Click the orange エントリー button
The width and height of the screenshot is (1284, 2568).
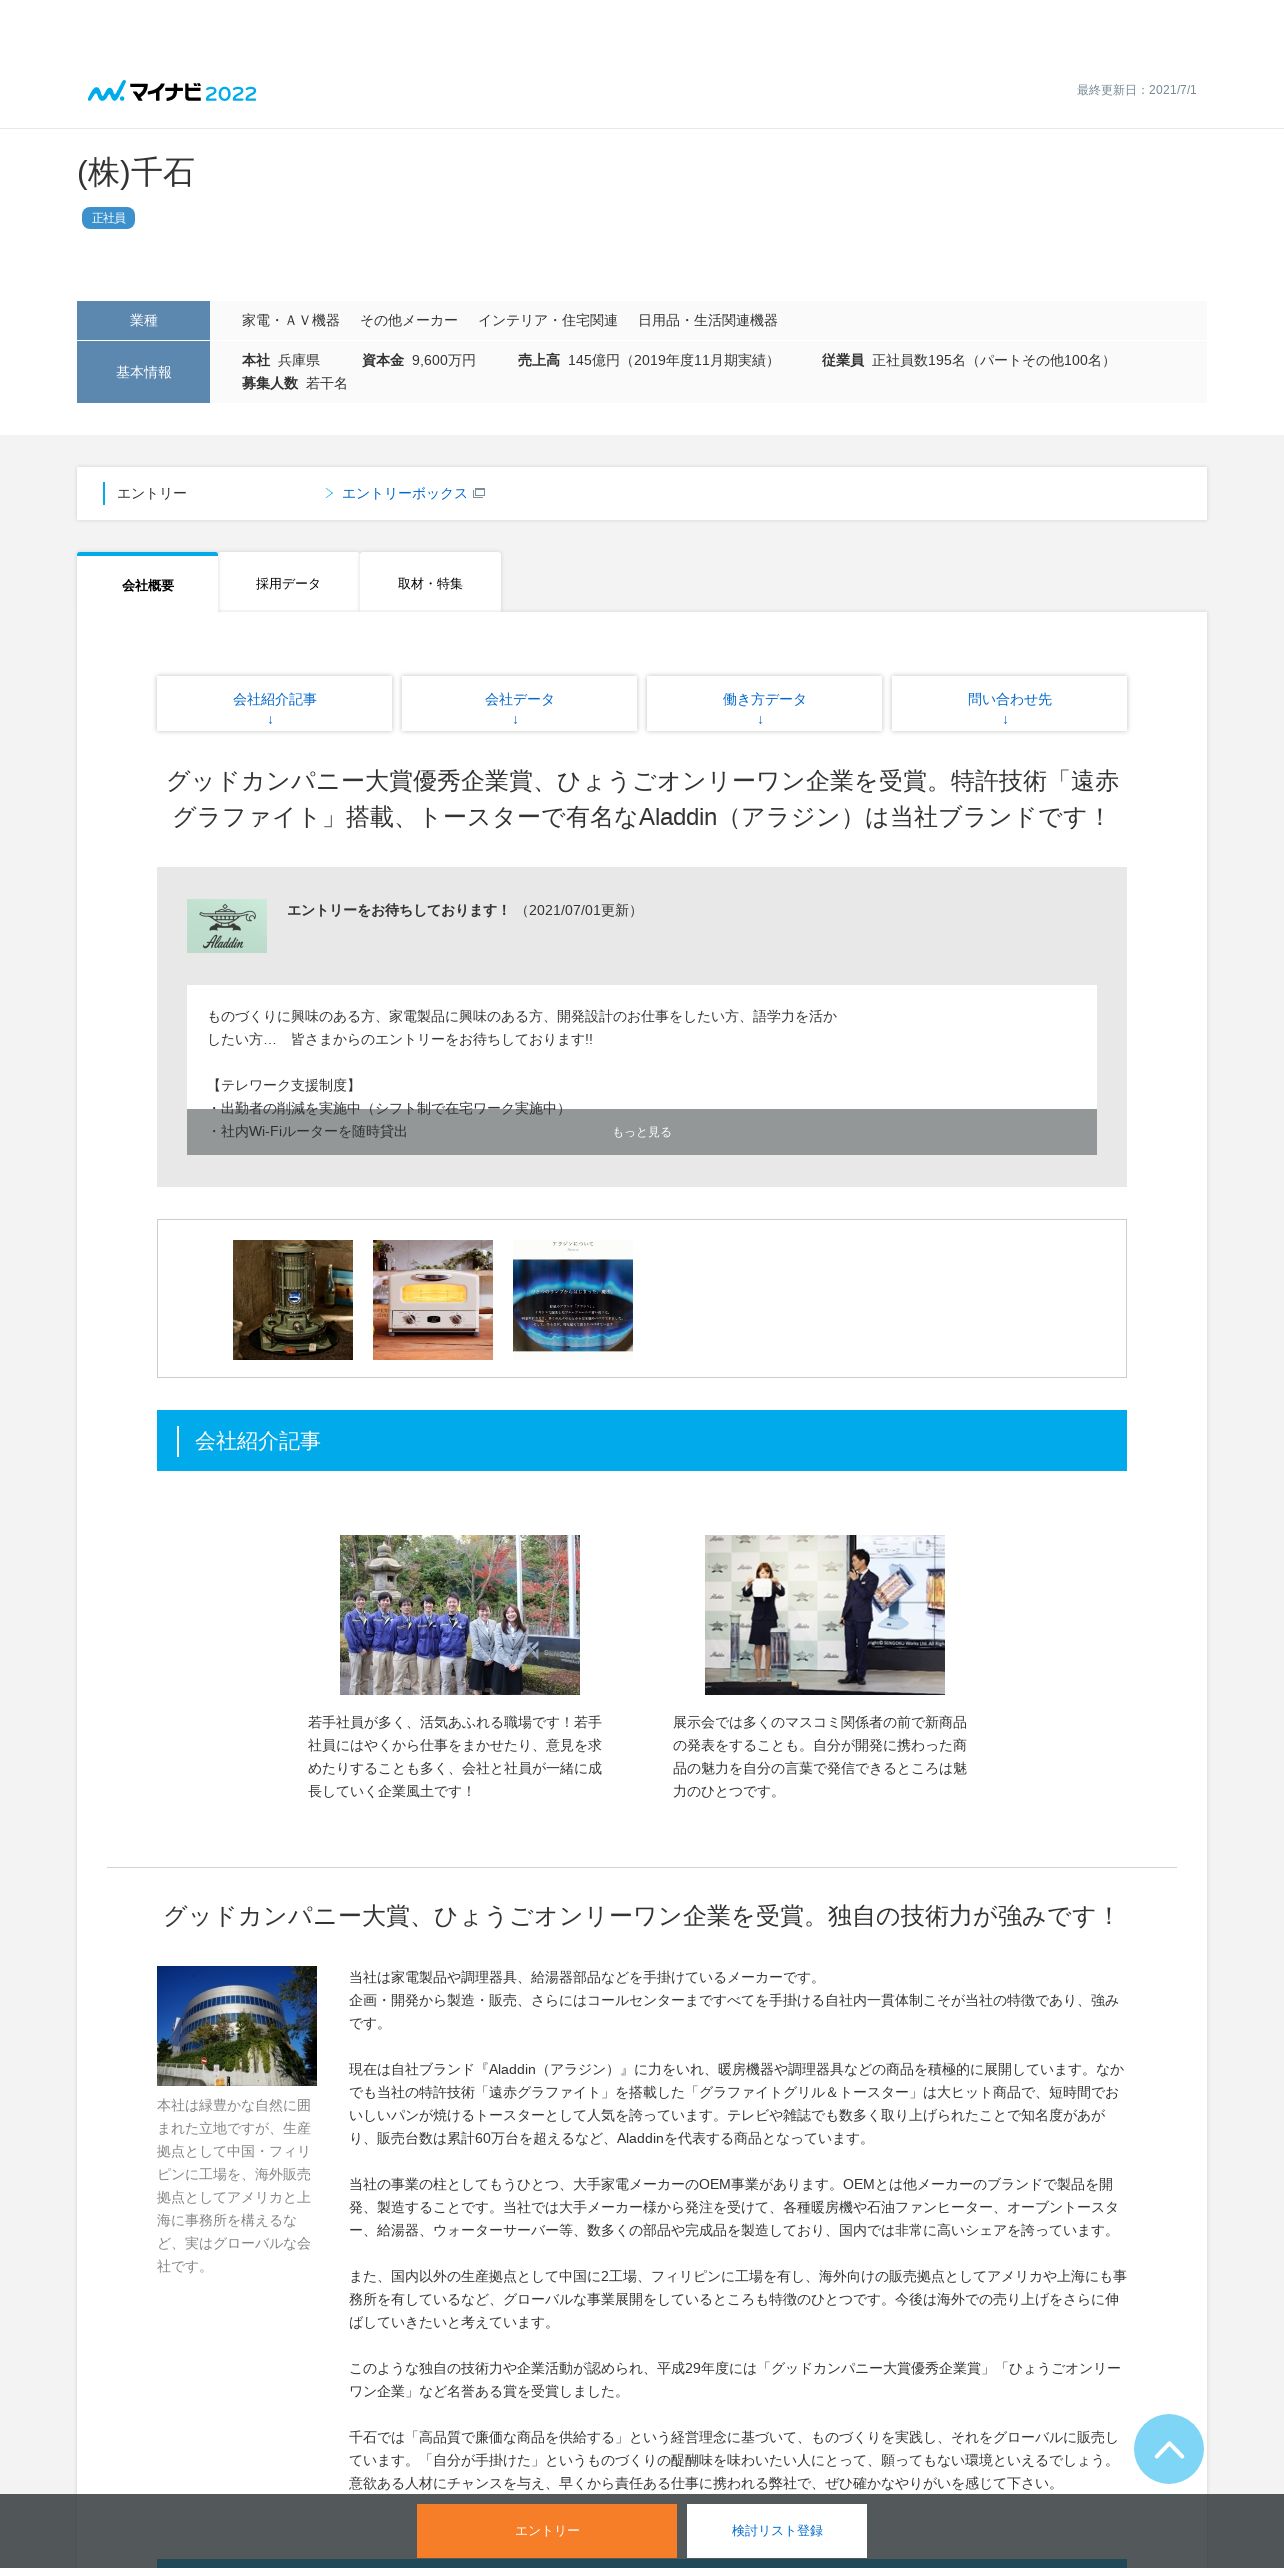pos(547,2531)
